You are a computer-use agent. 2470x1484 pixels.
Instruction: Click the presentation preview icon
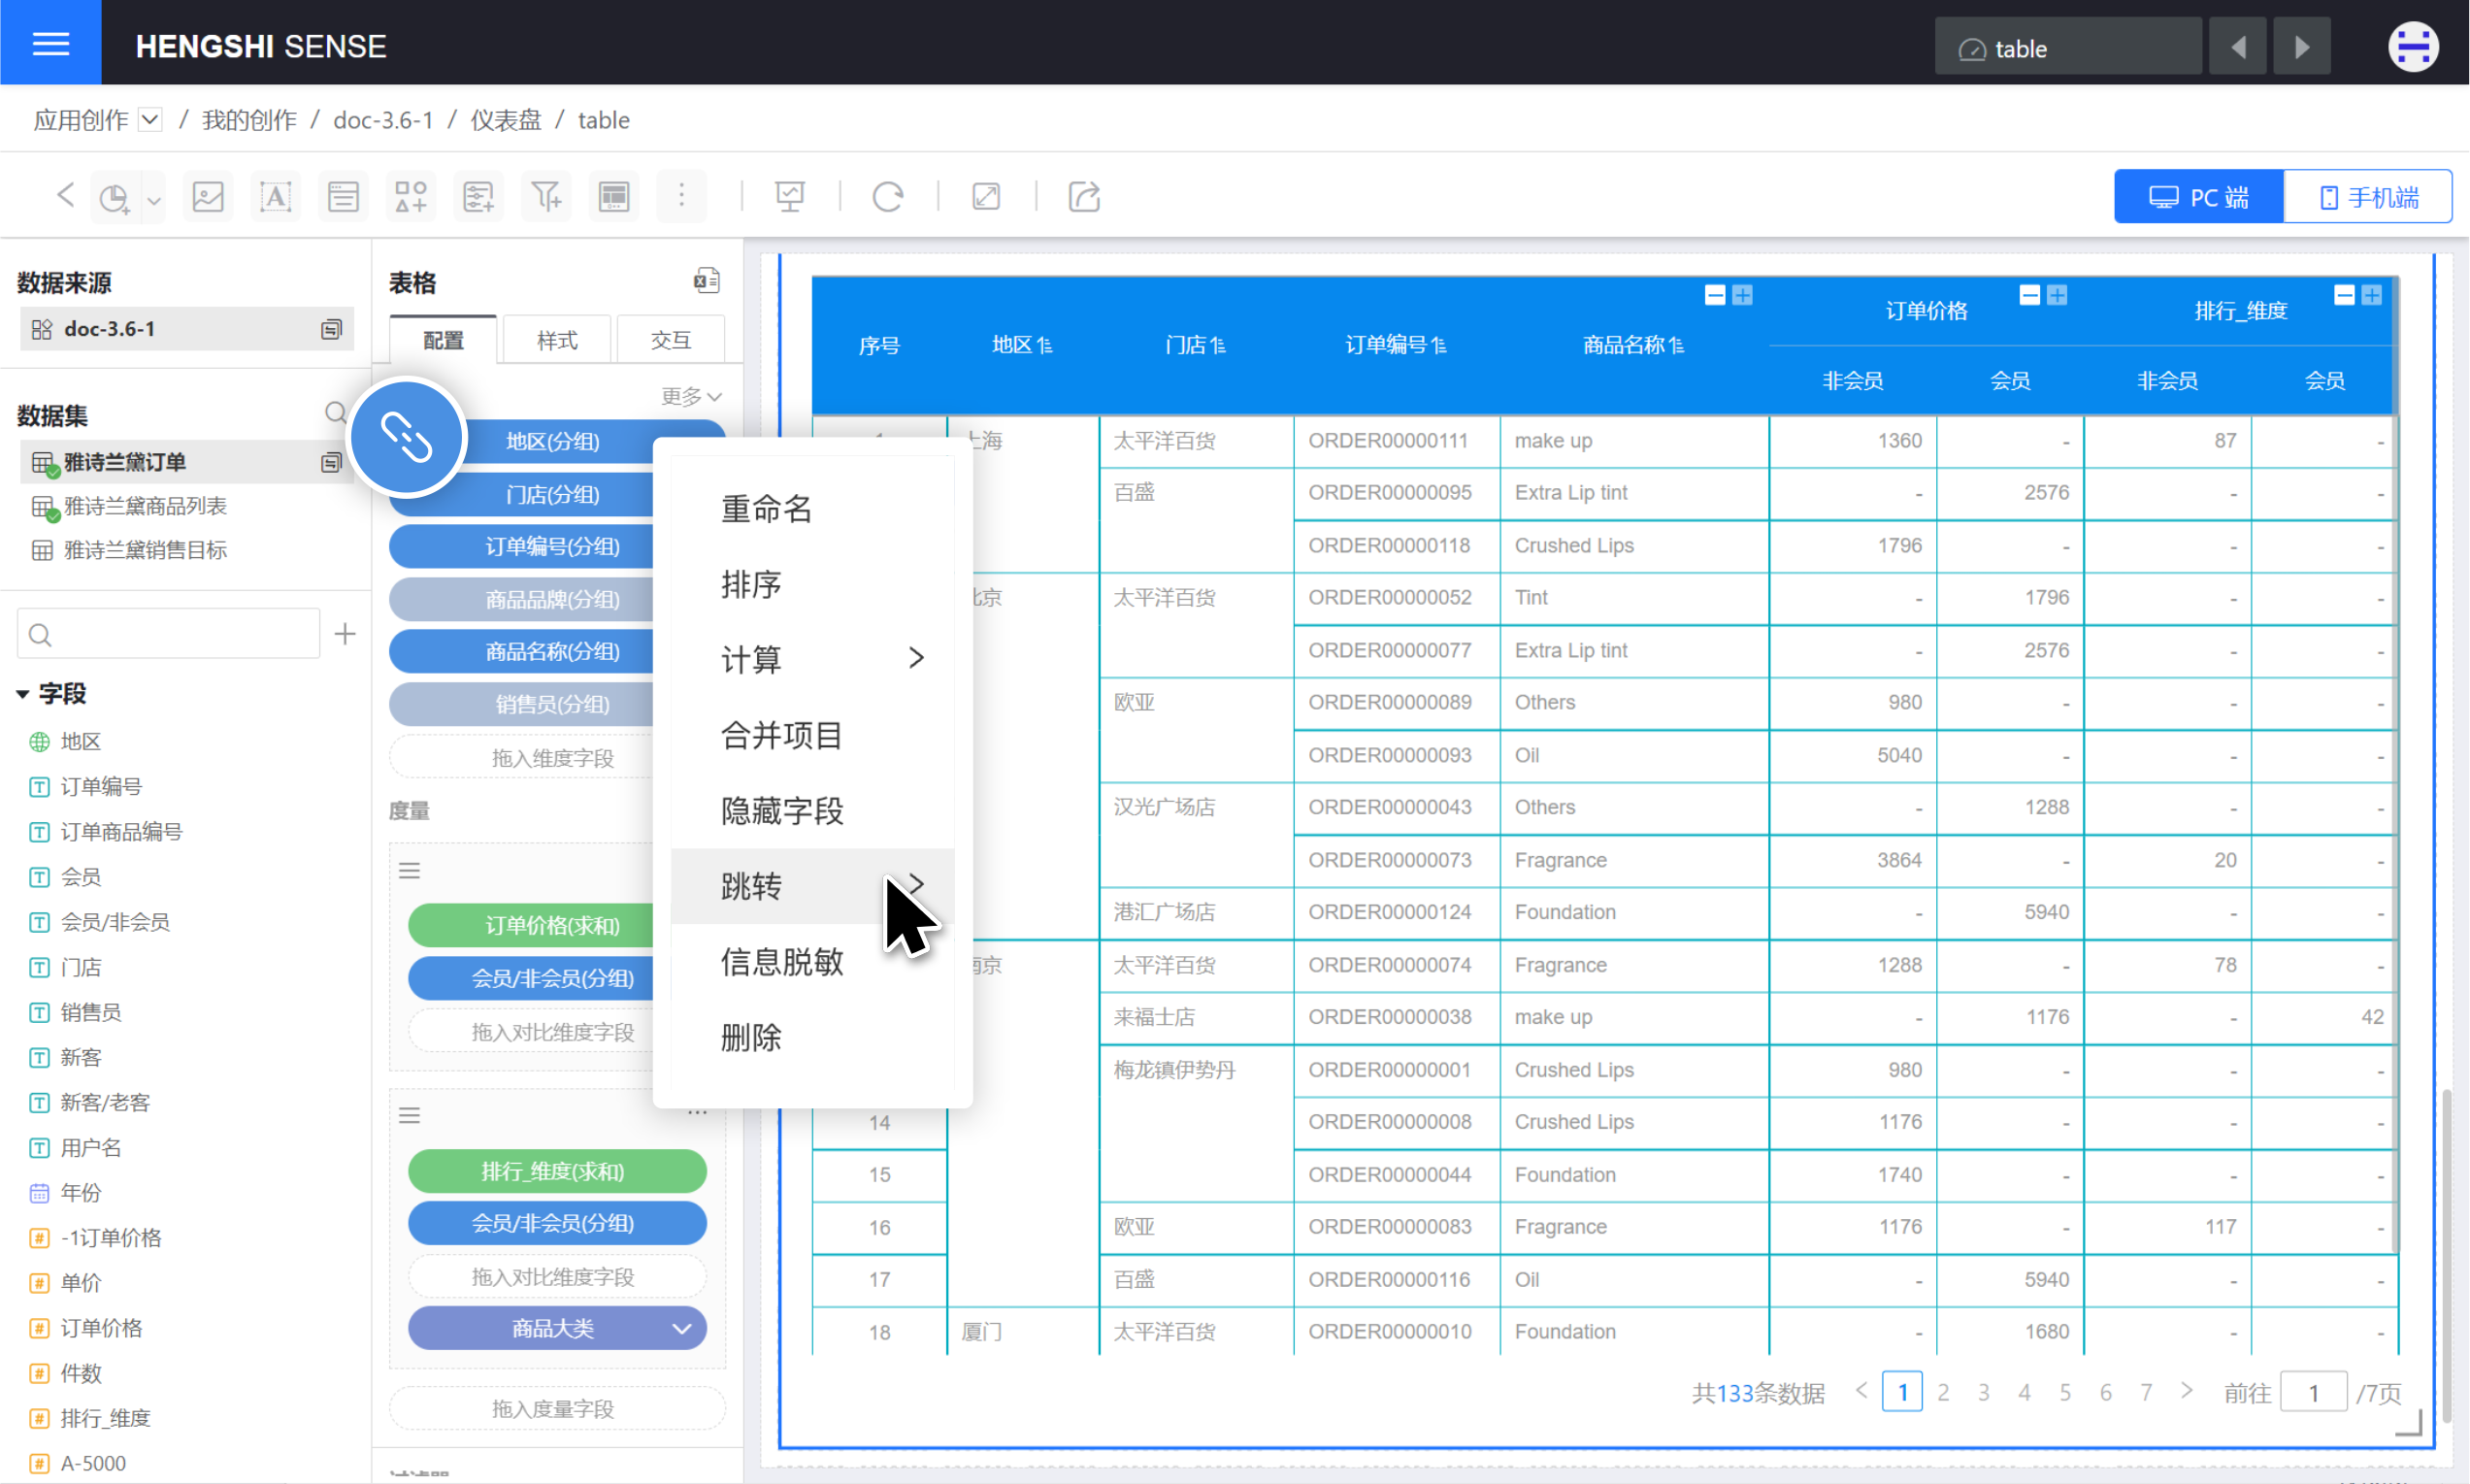(790, 197)
